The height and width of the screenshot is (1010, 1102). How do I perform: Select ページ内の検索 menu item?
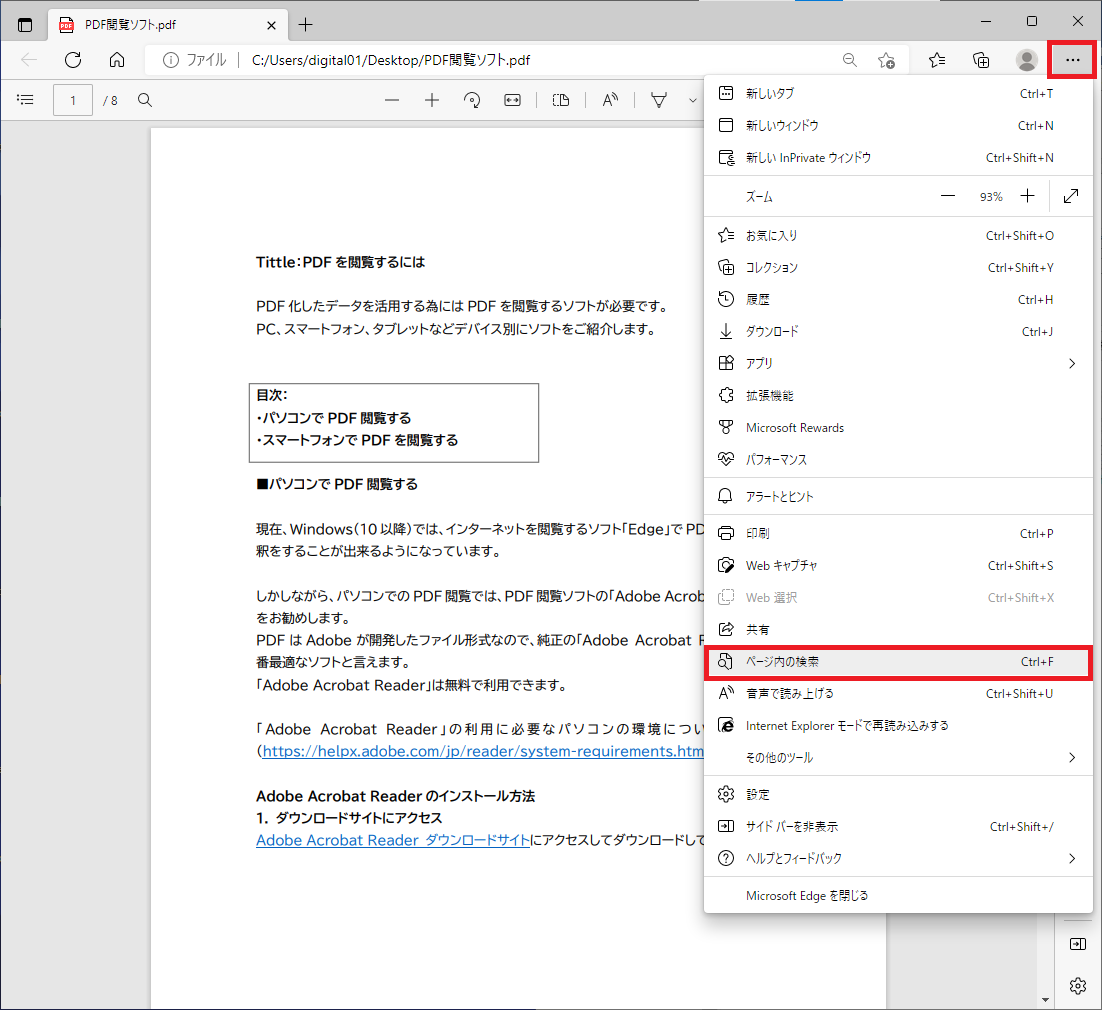(x=898, y=662)
